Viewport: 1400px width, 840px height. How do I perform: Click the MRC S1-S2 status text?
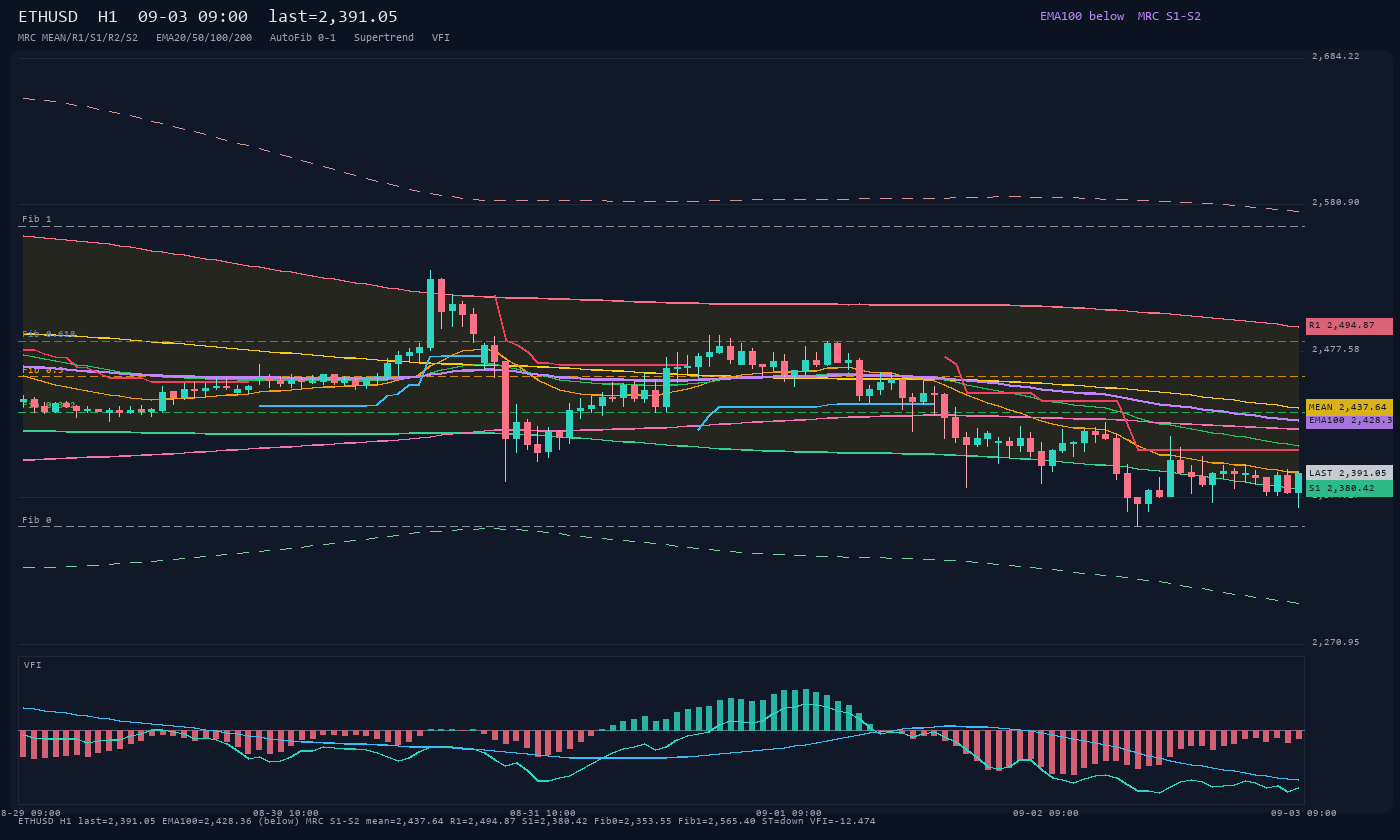(x=1169, y=16)
